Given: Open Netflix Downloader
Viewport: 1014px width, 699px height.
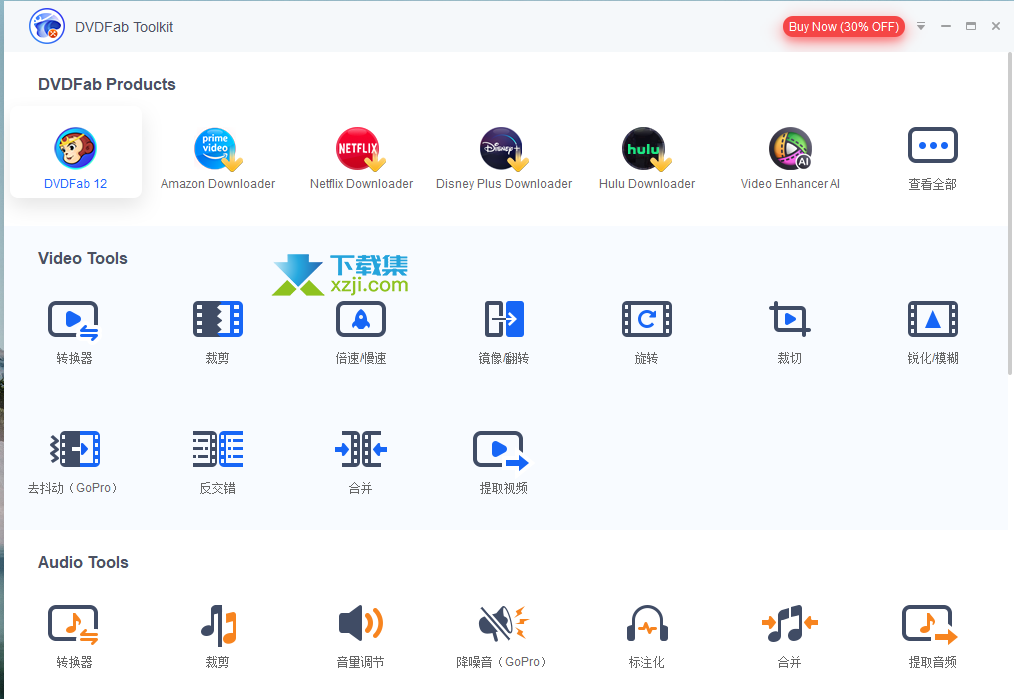Looking at the screenshot, I should [x=361, y=158].
